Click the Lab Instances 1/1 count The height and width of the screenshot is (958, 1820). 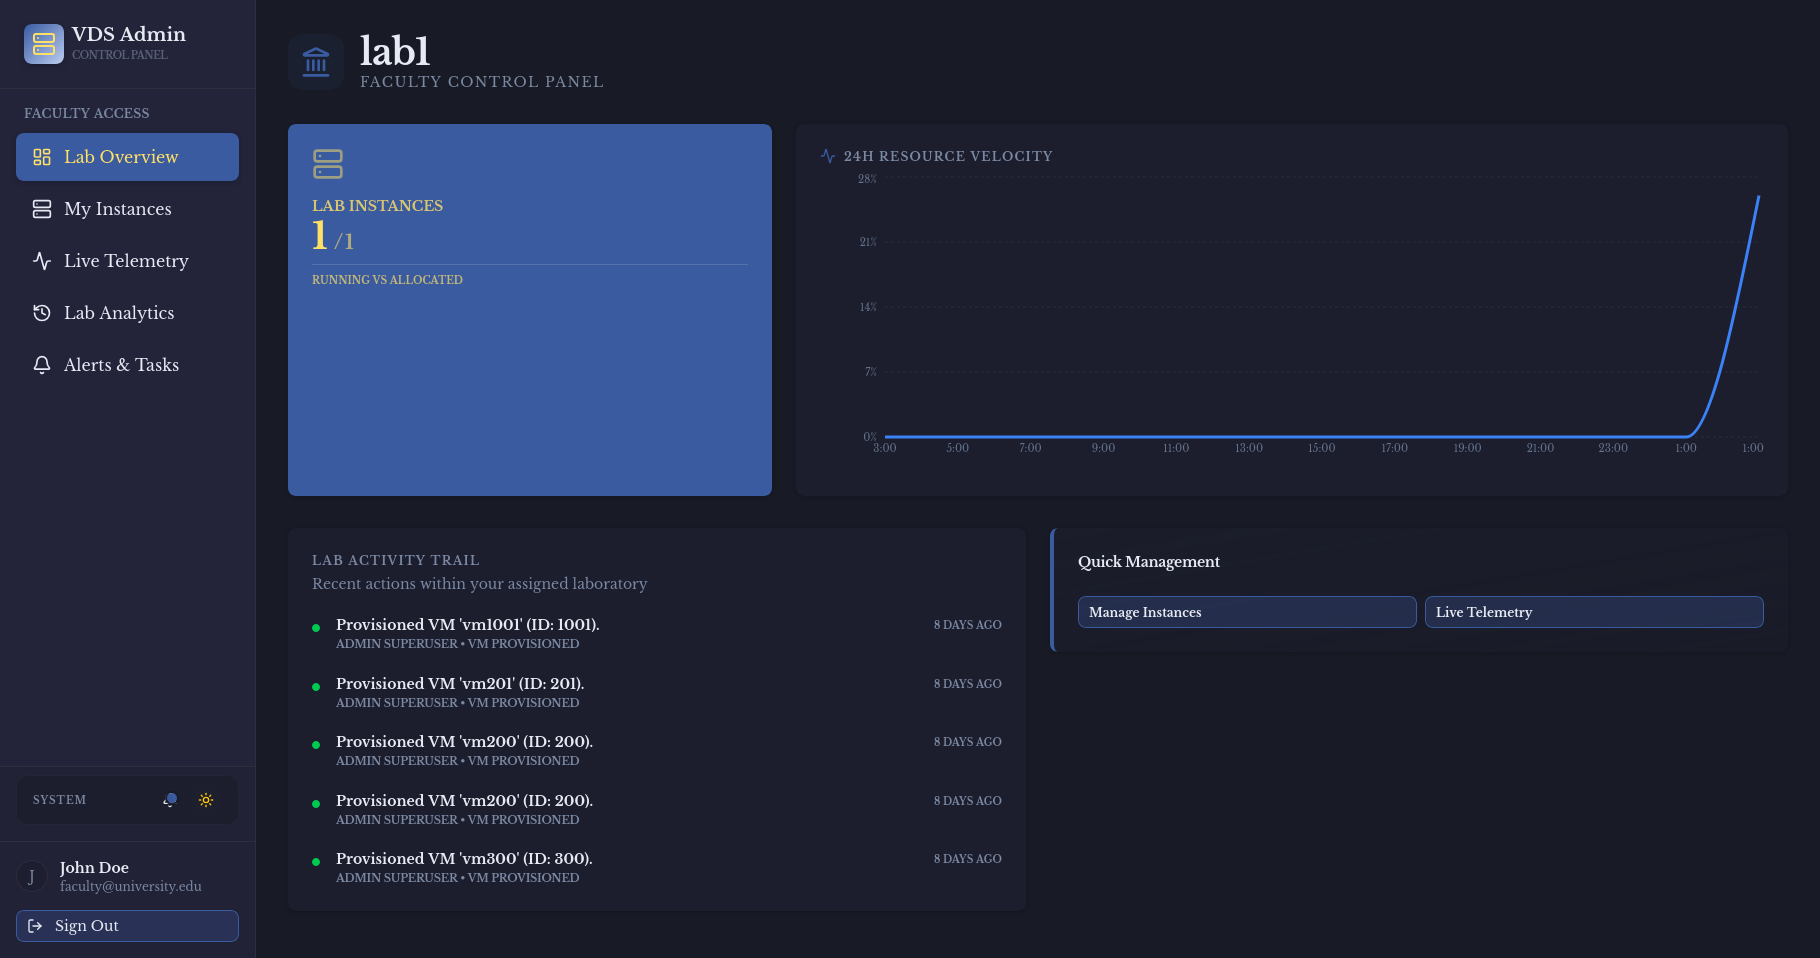pos(333,236)
